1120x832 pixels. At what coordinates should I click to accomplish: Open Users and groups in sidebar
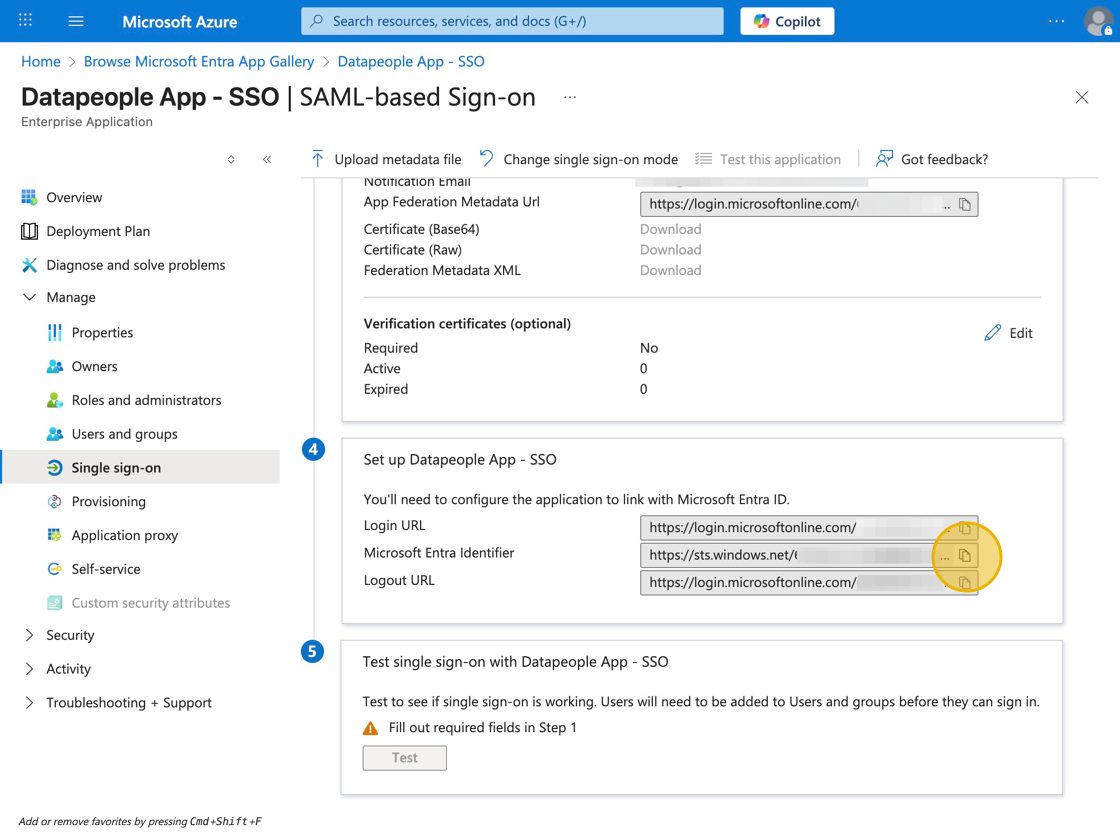click(124, 434)
